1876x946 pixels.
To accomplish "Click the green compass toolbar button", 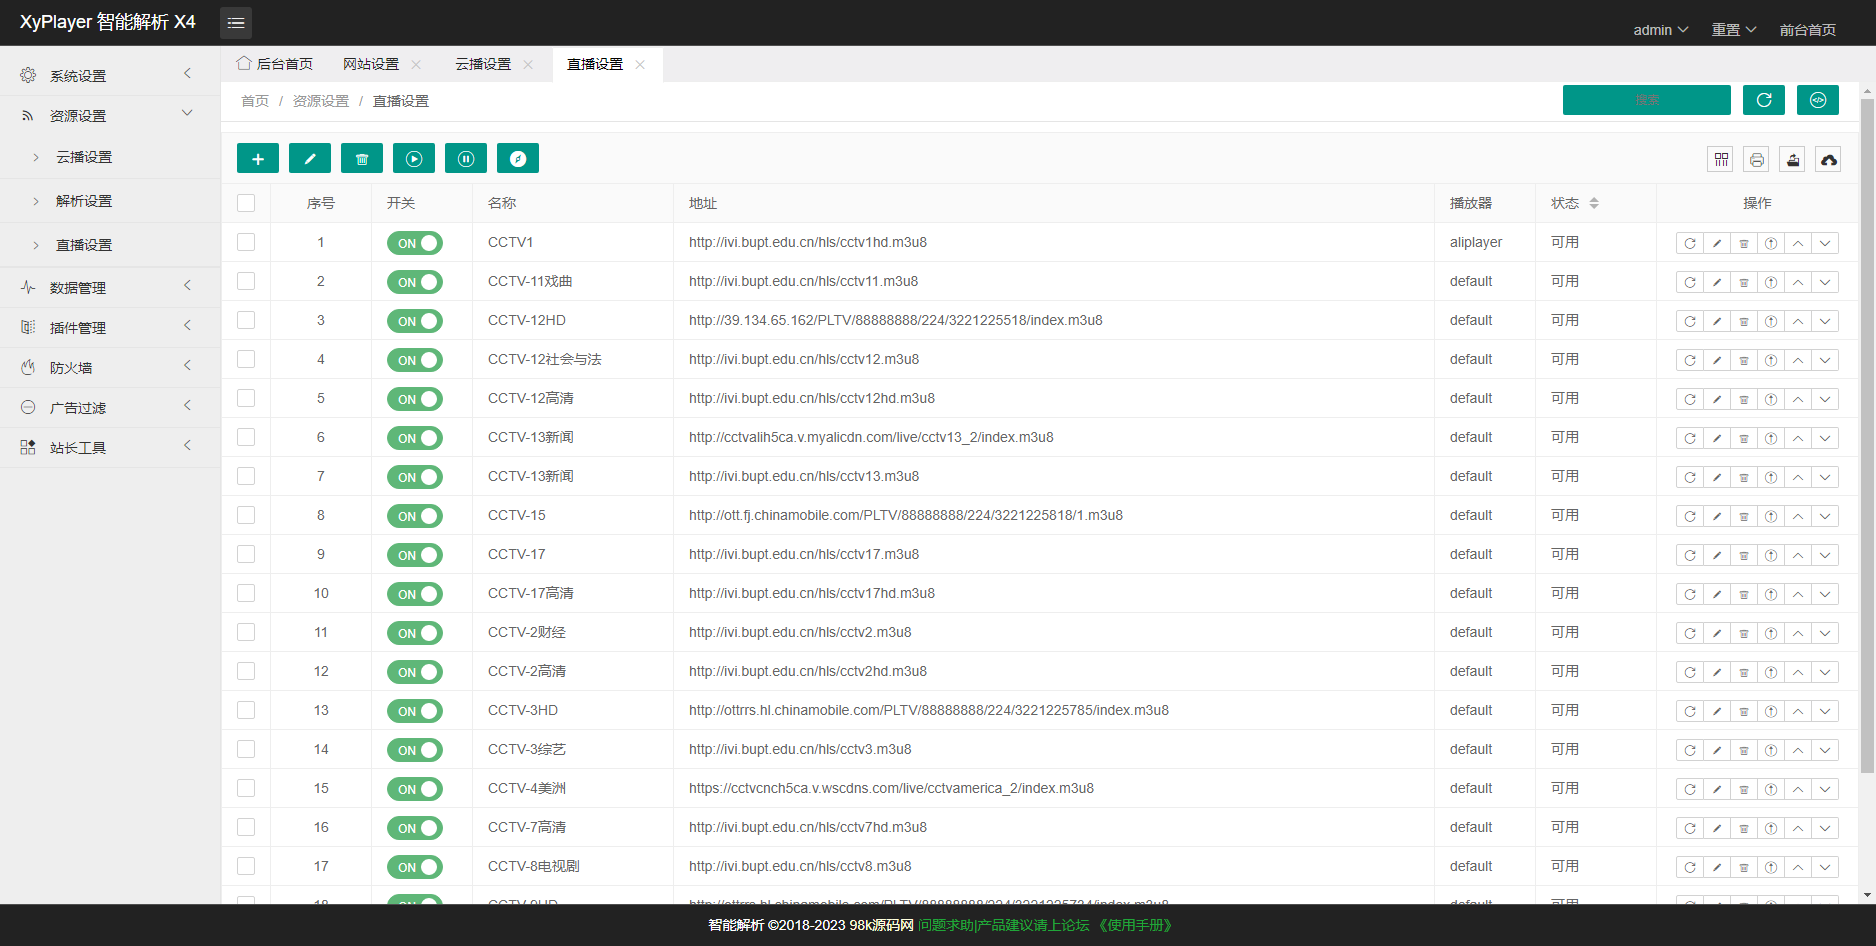I will click(518, 159).
